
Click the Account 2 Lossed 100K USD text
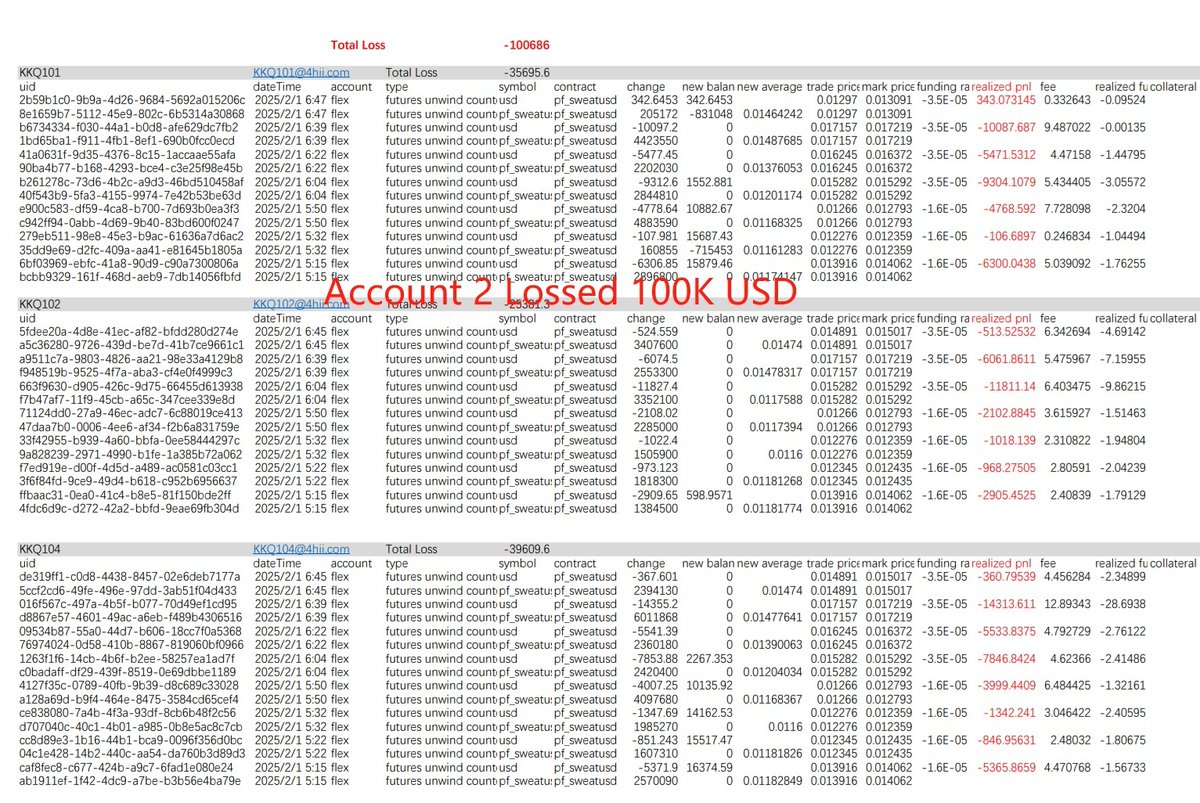click(562, 293)
